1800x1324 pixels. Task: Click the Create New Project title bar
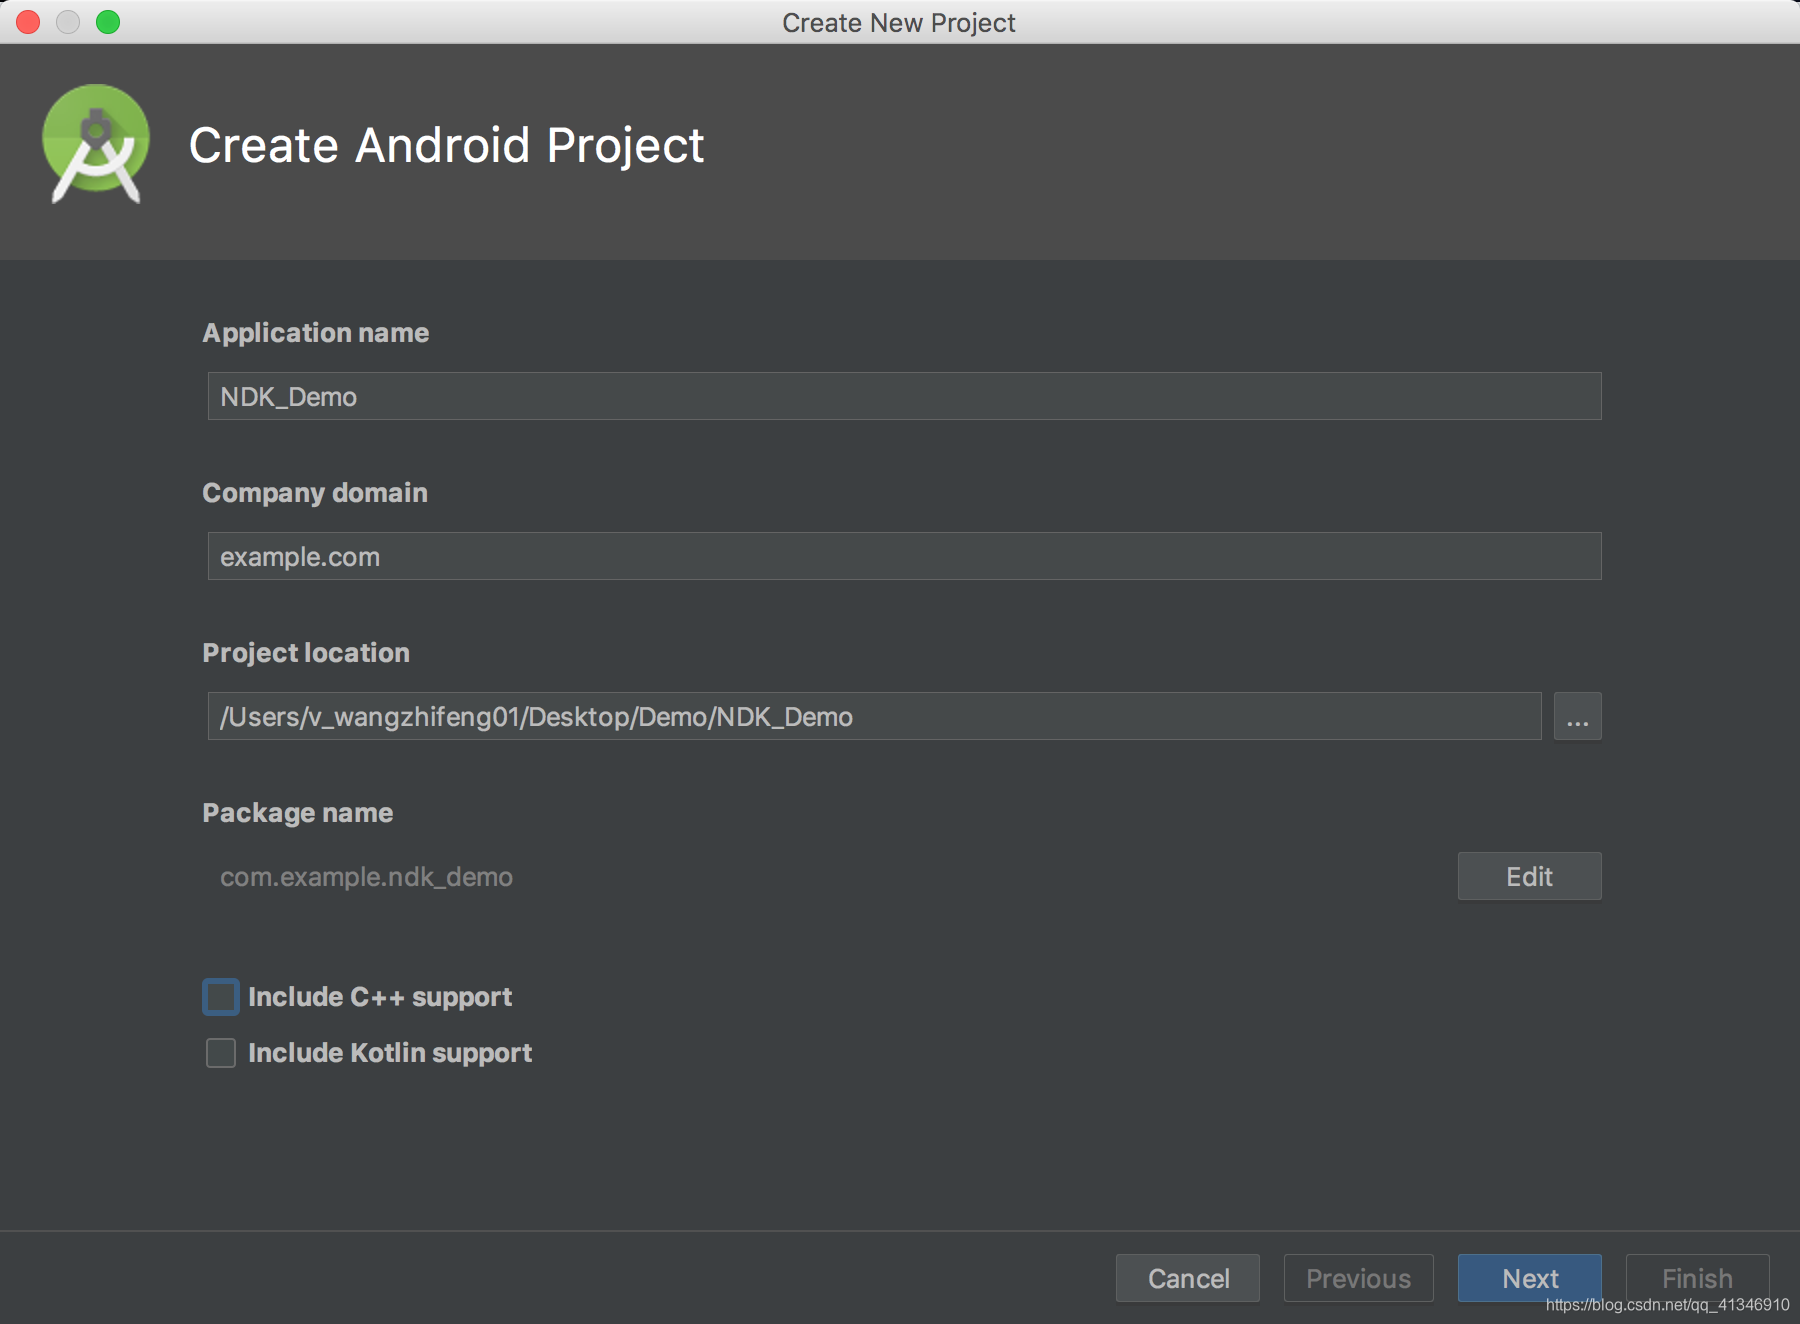[x=898, y=22]
